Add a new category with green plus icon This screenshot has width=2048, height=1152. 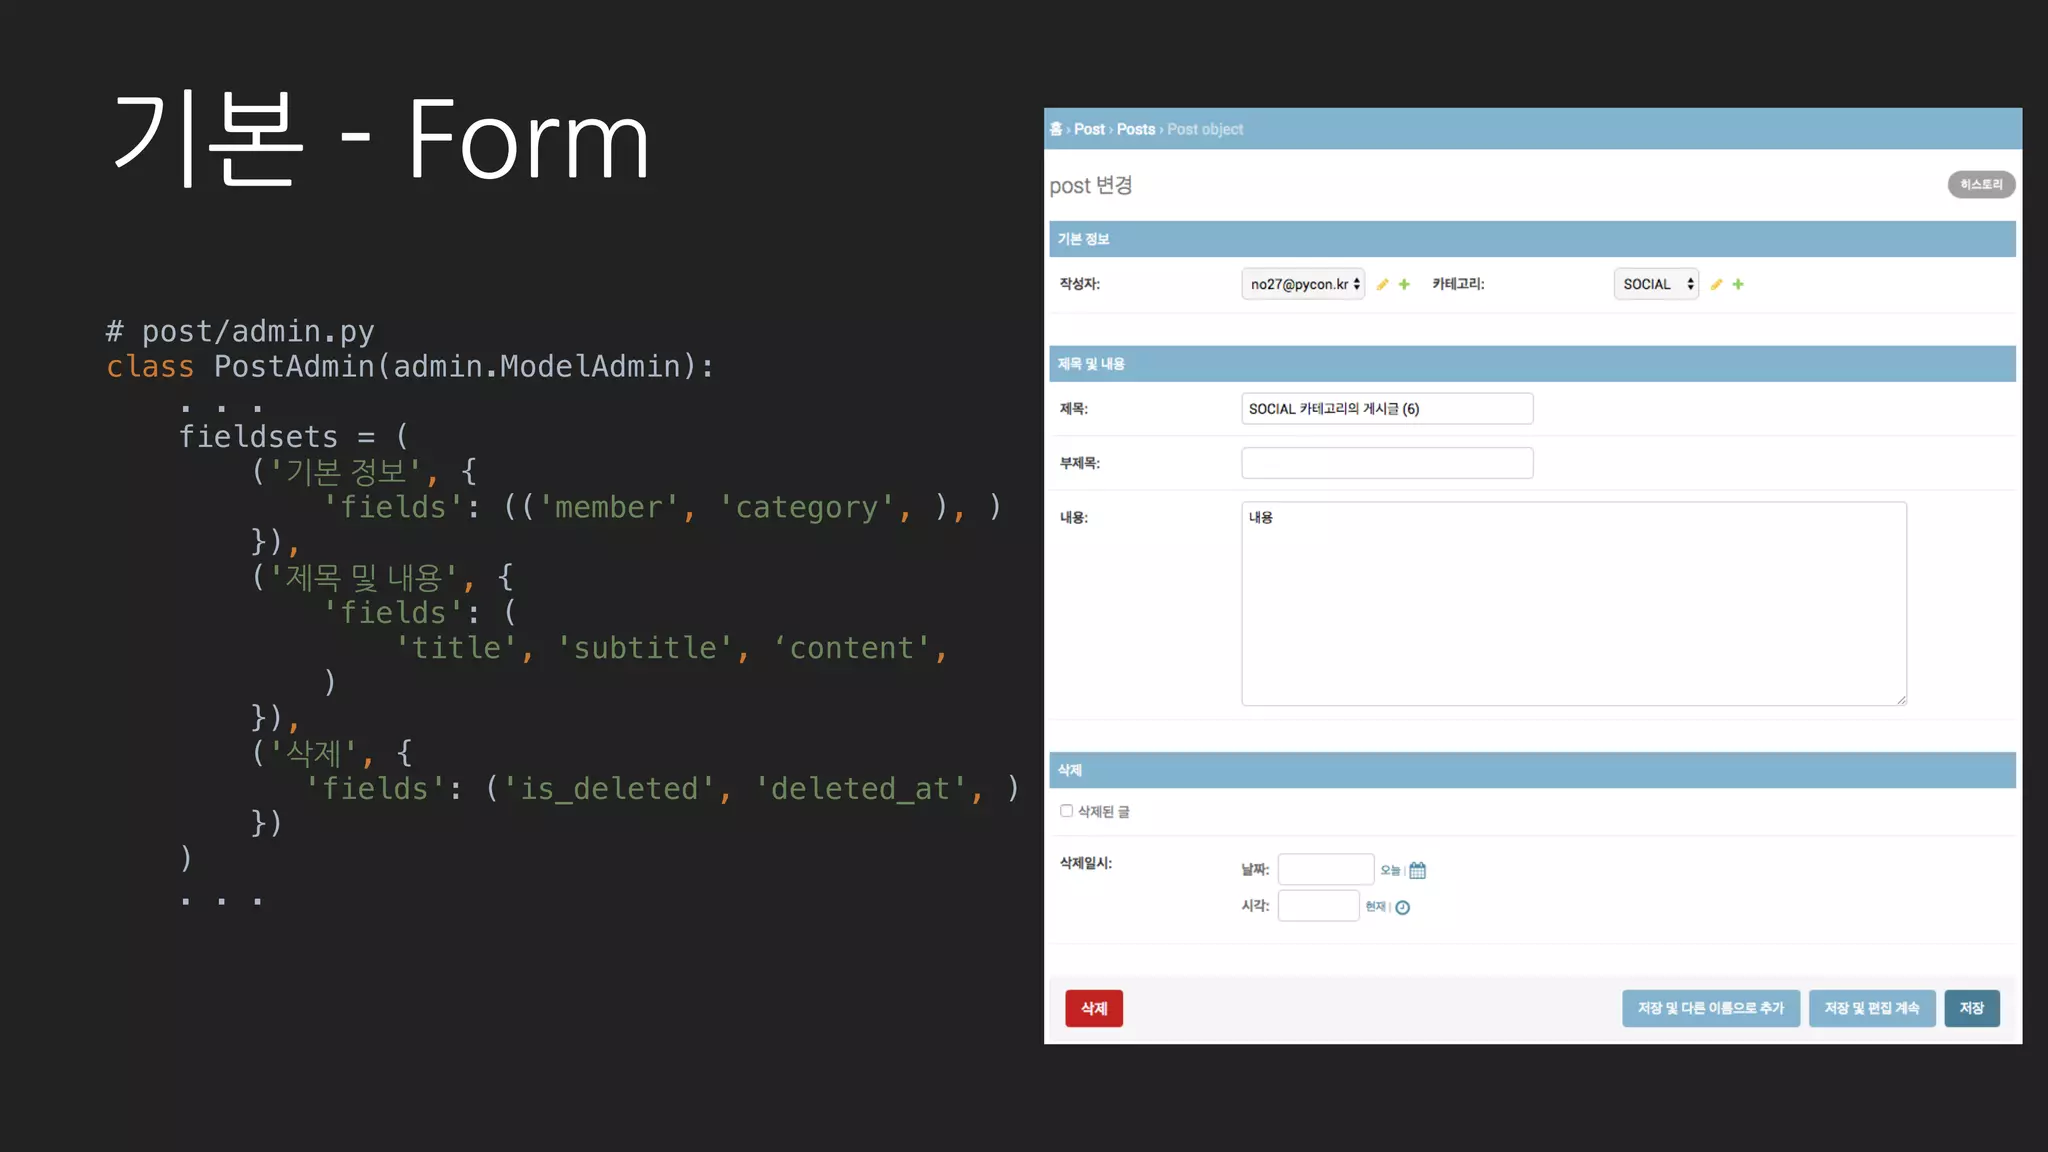1738,285
